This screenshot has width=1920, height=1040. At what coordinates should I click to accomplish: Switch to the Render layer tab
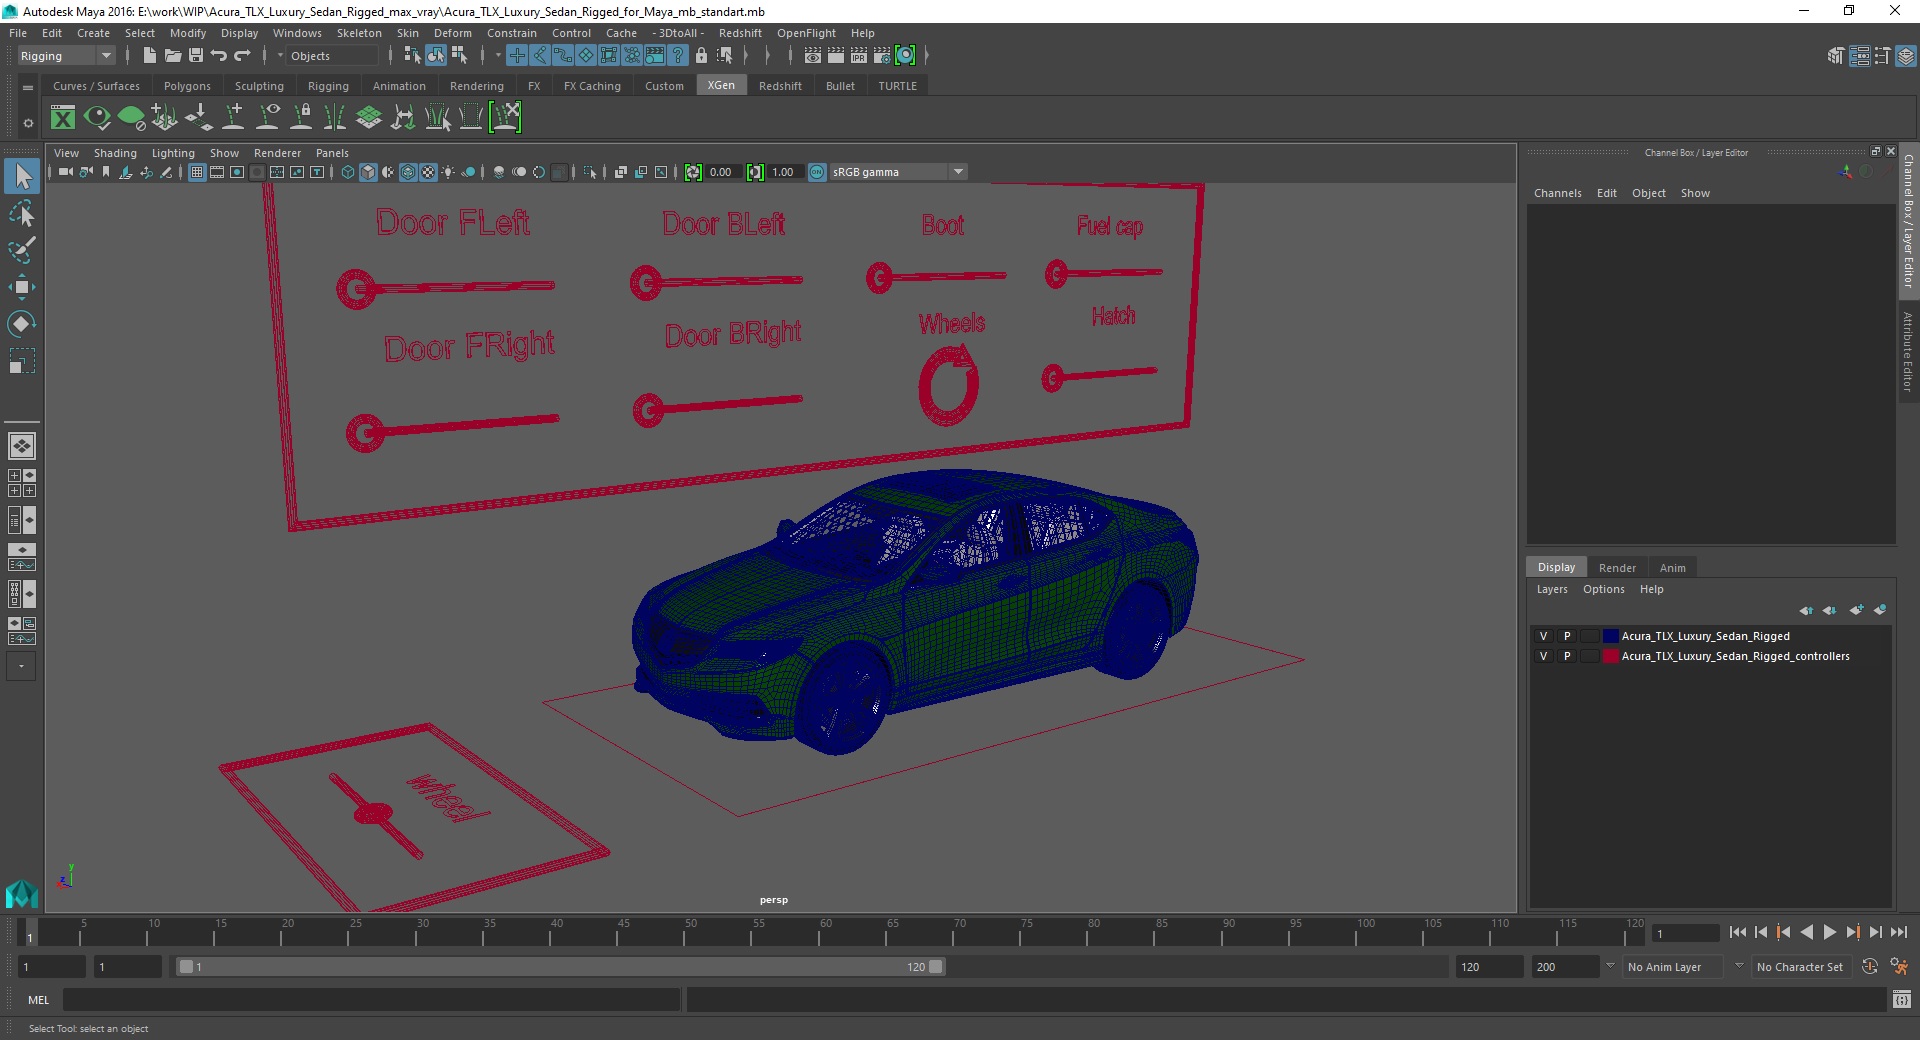point(1617,568)
